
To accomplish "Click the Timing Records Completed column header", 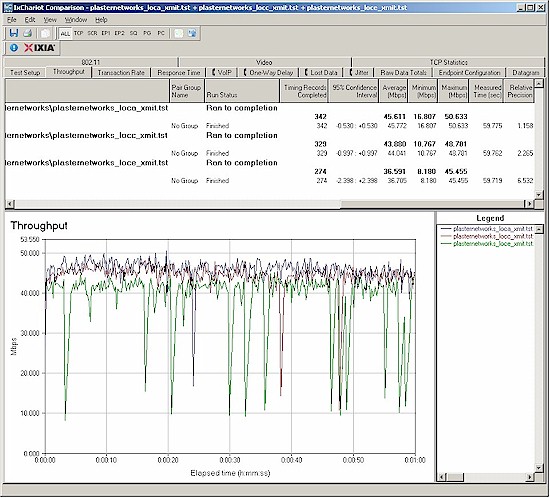I will pos(304,91).
